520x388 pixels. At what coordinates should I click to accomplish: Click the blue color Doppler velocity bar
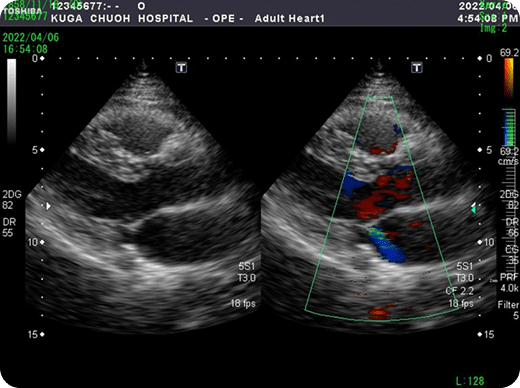pos(509,127)
